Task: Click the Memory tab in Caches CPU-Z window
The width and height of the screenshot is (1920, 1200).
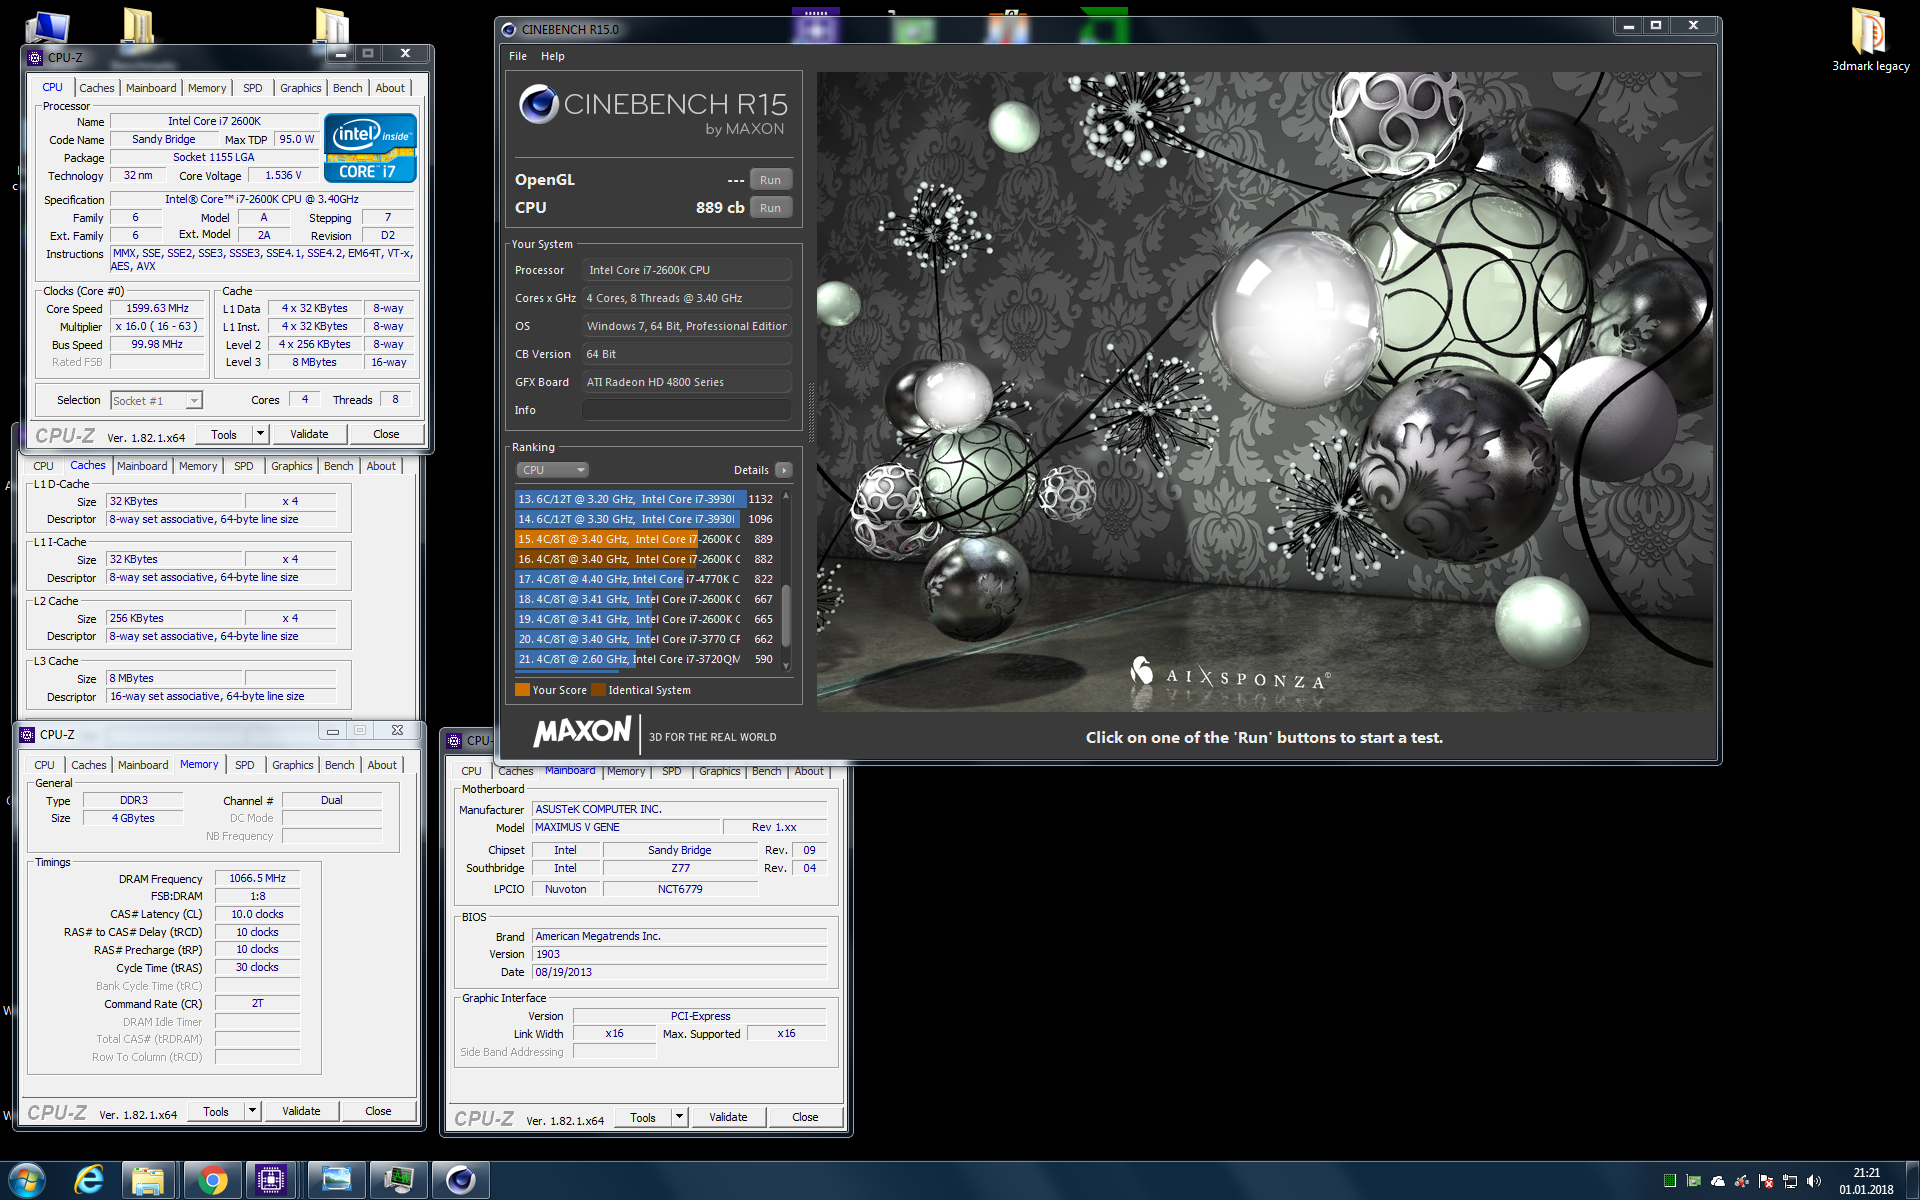Action: point(198,466)
